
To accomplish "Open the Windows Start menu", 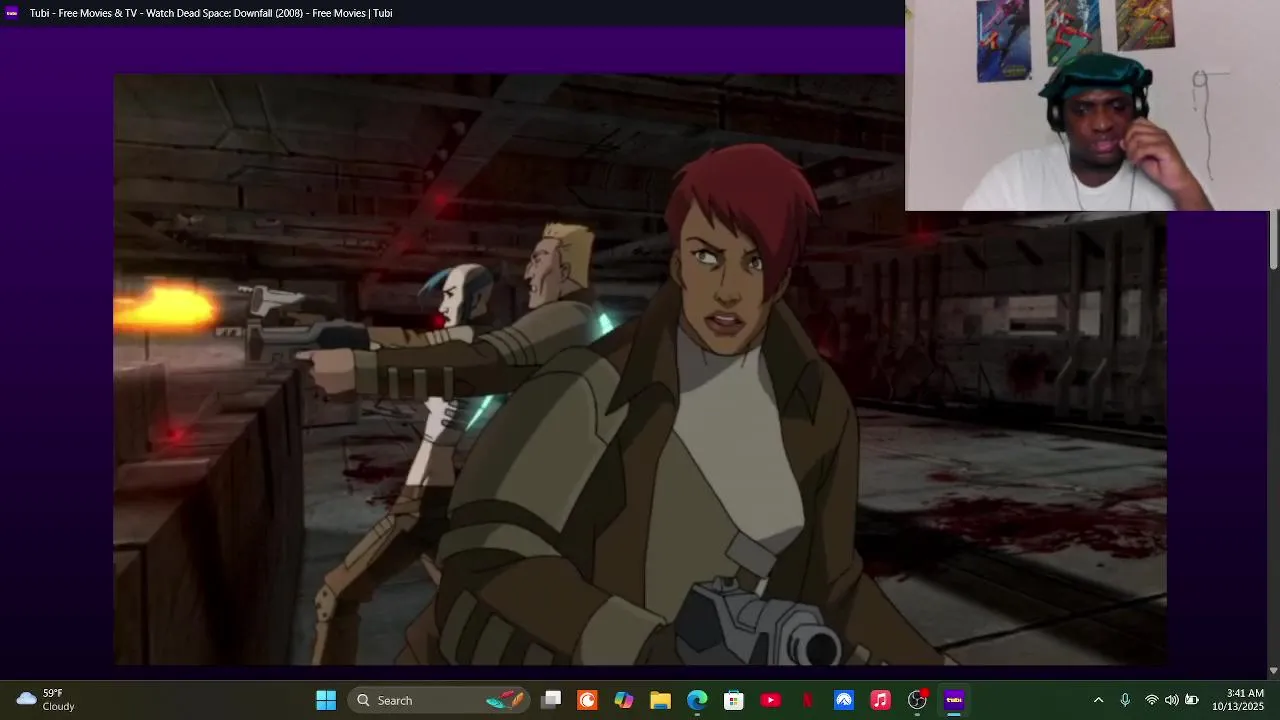I will (326, 700).
